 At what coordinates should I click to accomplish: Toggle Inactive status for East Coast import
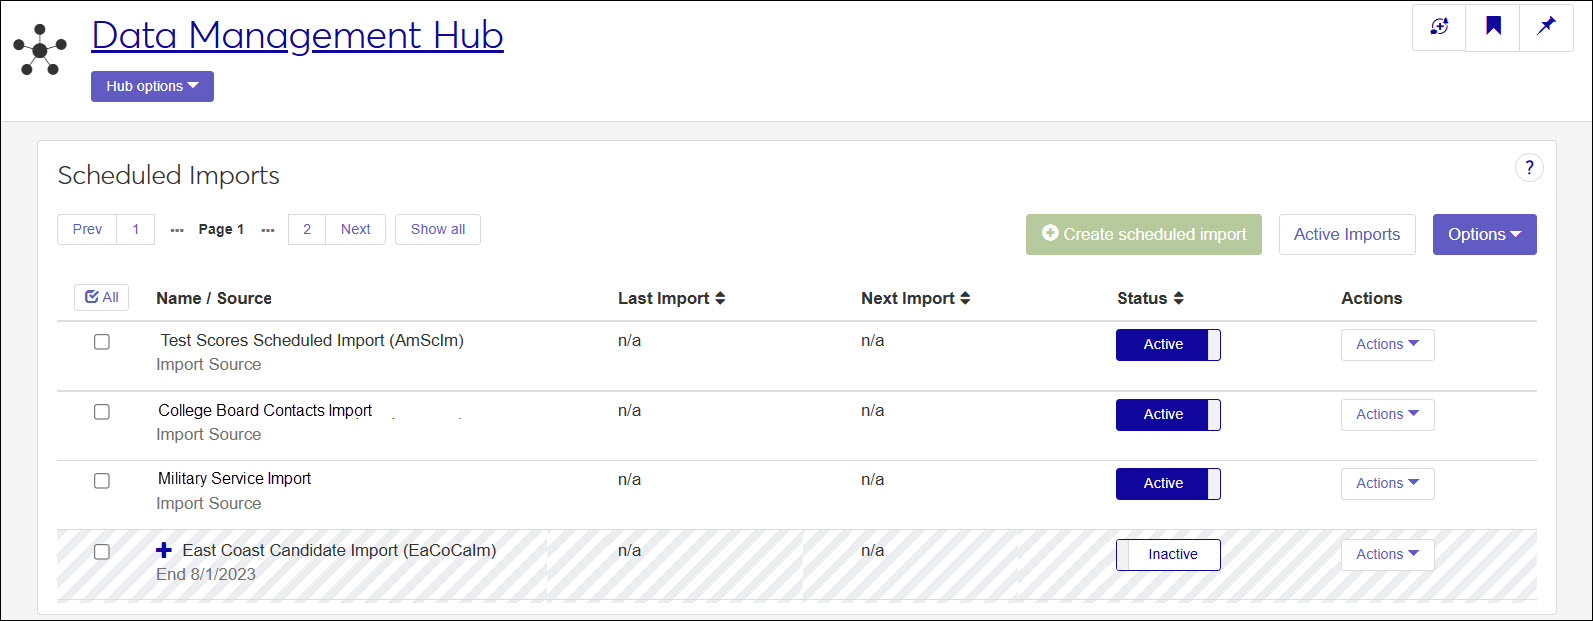click(1168, 555)
